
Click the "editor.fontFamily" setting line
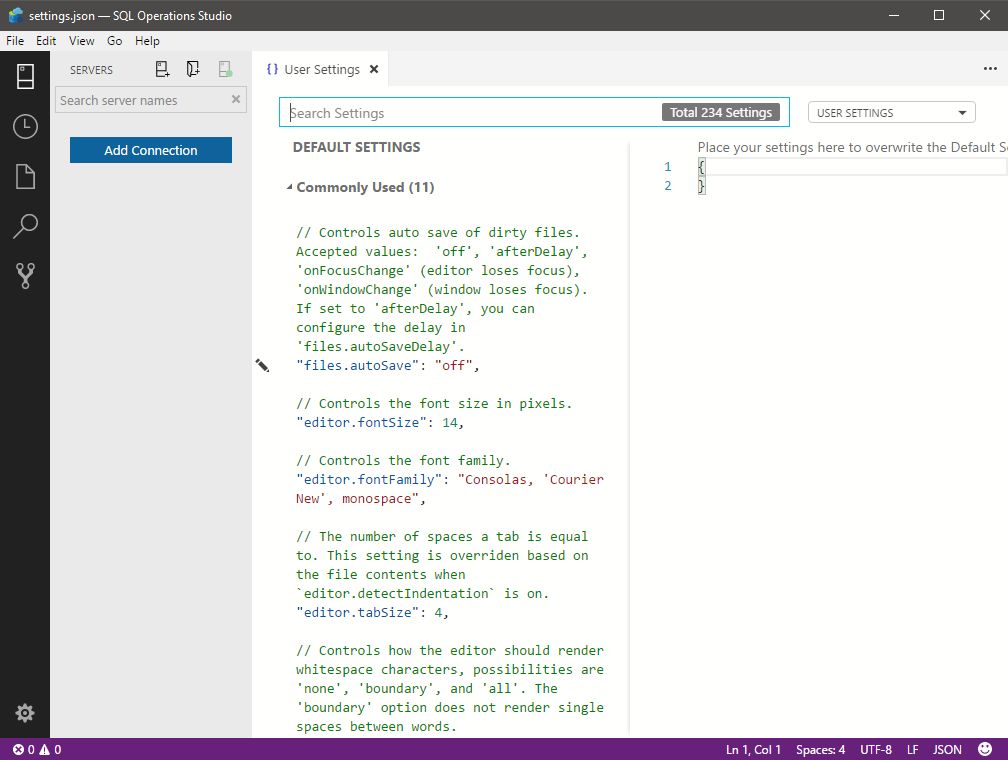(450, 489)
